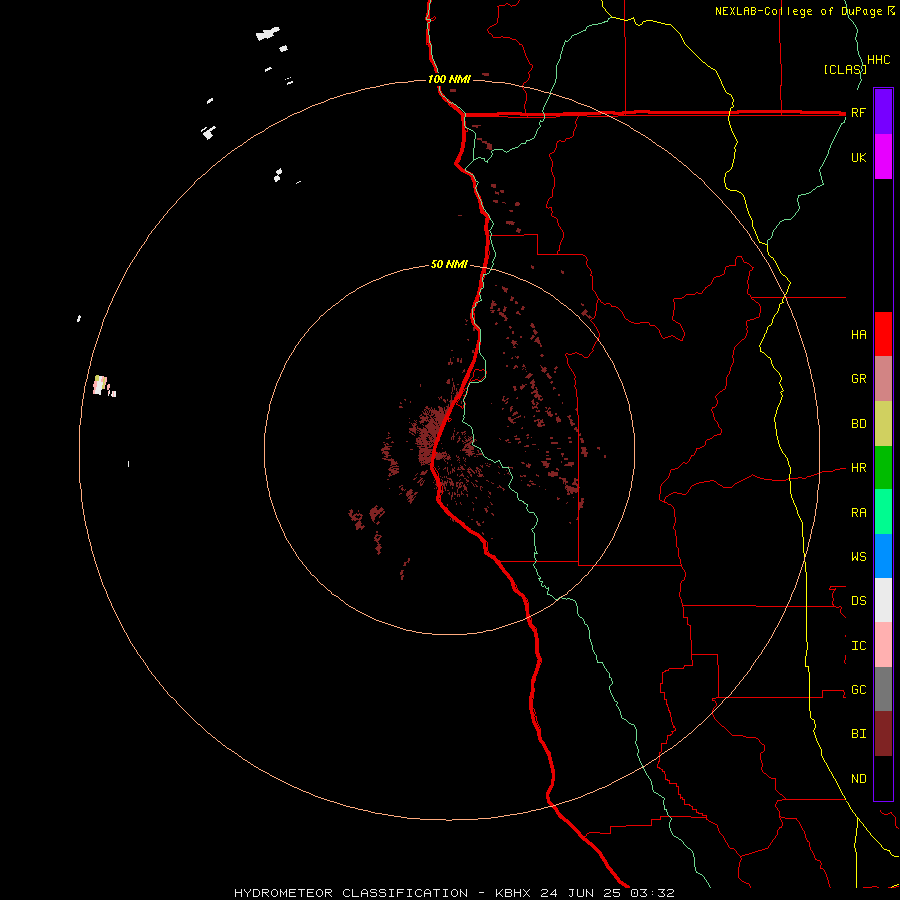
Task: Click the RF purple color swatch
Action: [x=883, y=112]
